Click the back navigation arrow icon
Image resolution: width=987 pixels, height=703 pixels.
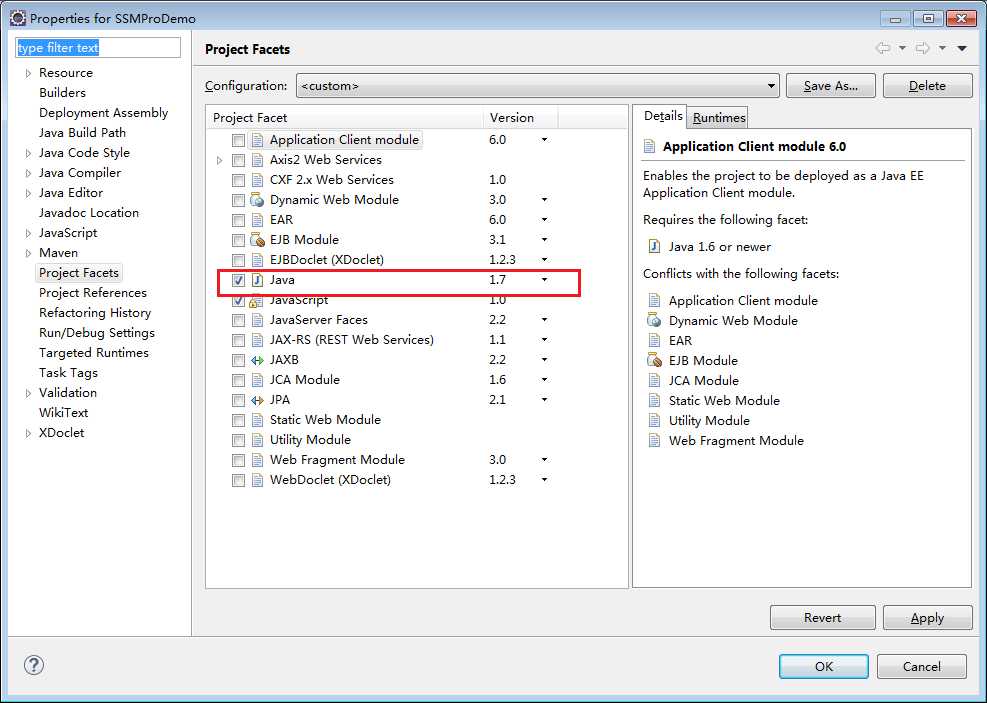pos(884,48)
